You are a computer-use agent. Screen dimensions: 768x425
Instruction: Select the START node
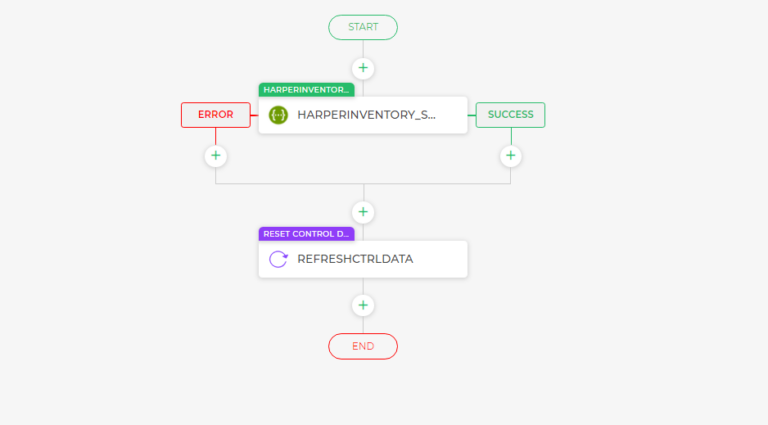click(x=363, y=27)
